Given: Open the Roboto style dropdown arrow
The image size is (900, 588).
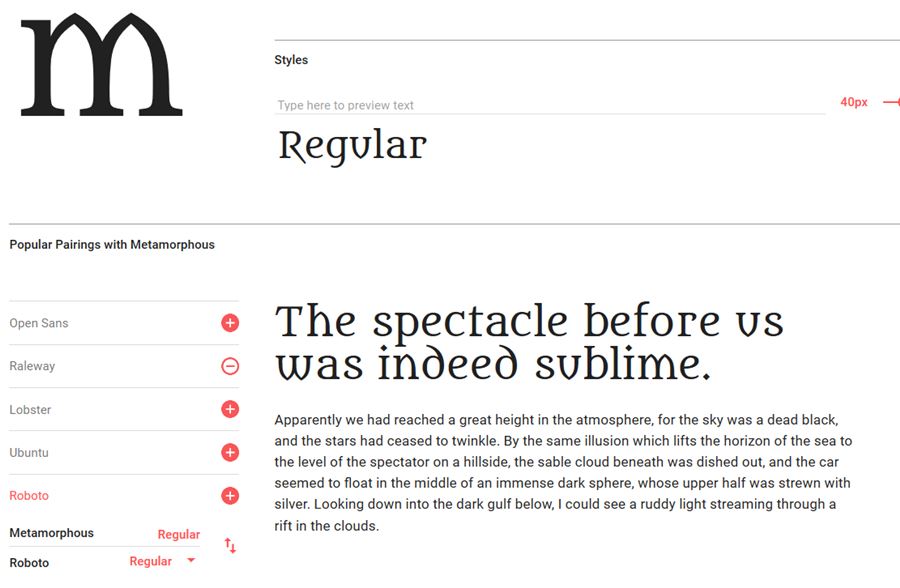Looking at the screenshot, I should 191,561.
